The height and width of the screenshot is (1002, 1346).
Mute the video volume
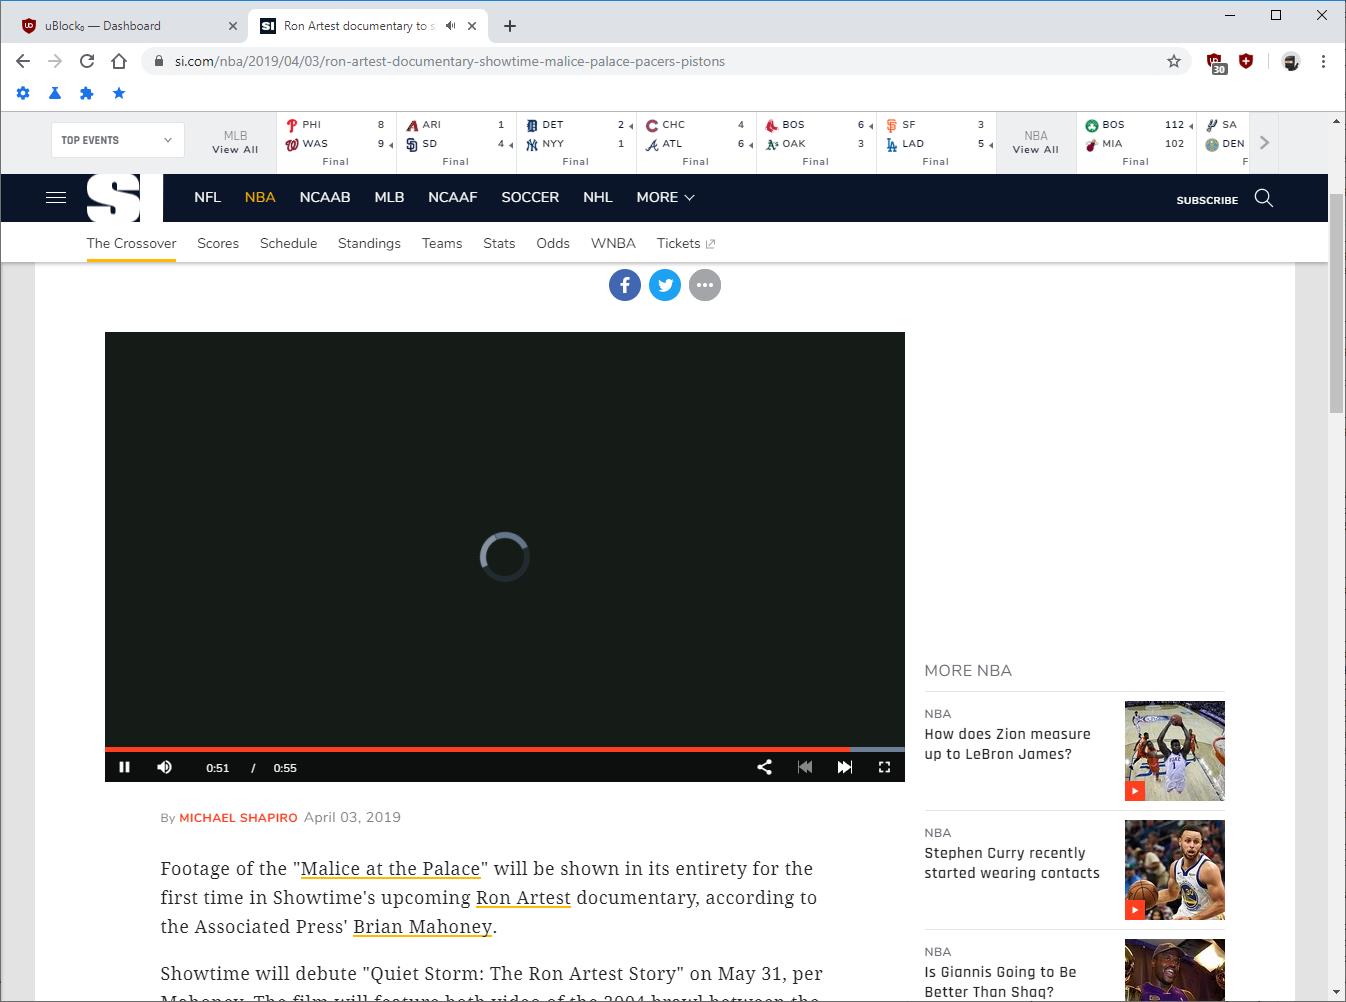(x=164, y=767)
